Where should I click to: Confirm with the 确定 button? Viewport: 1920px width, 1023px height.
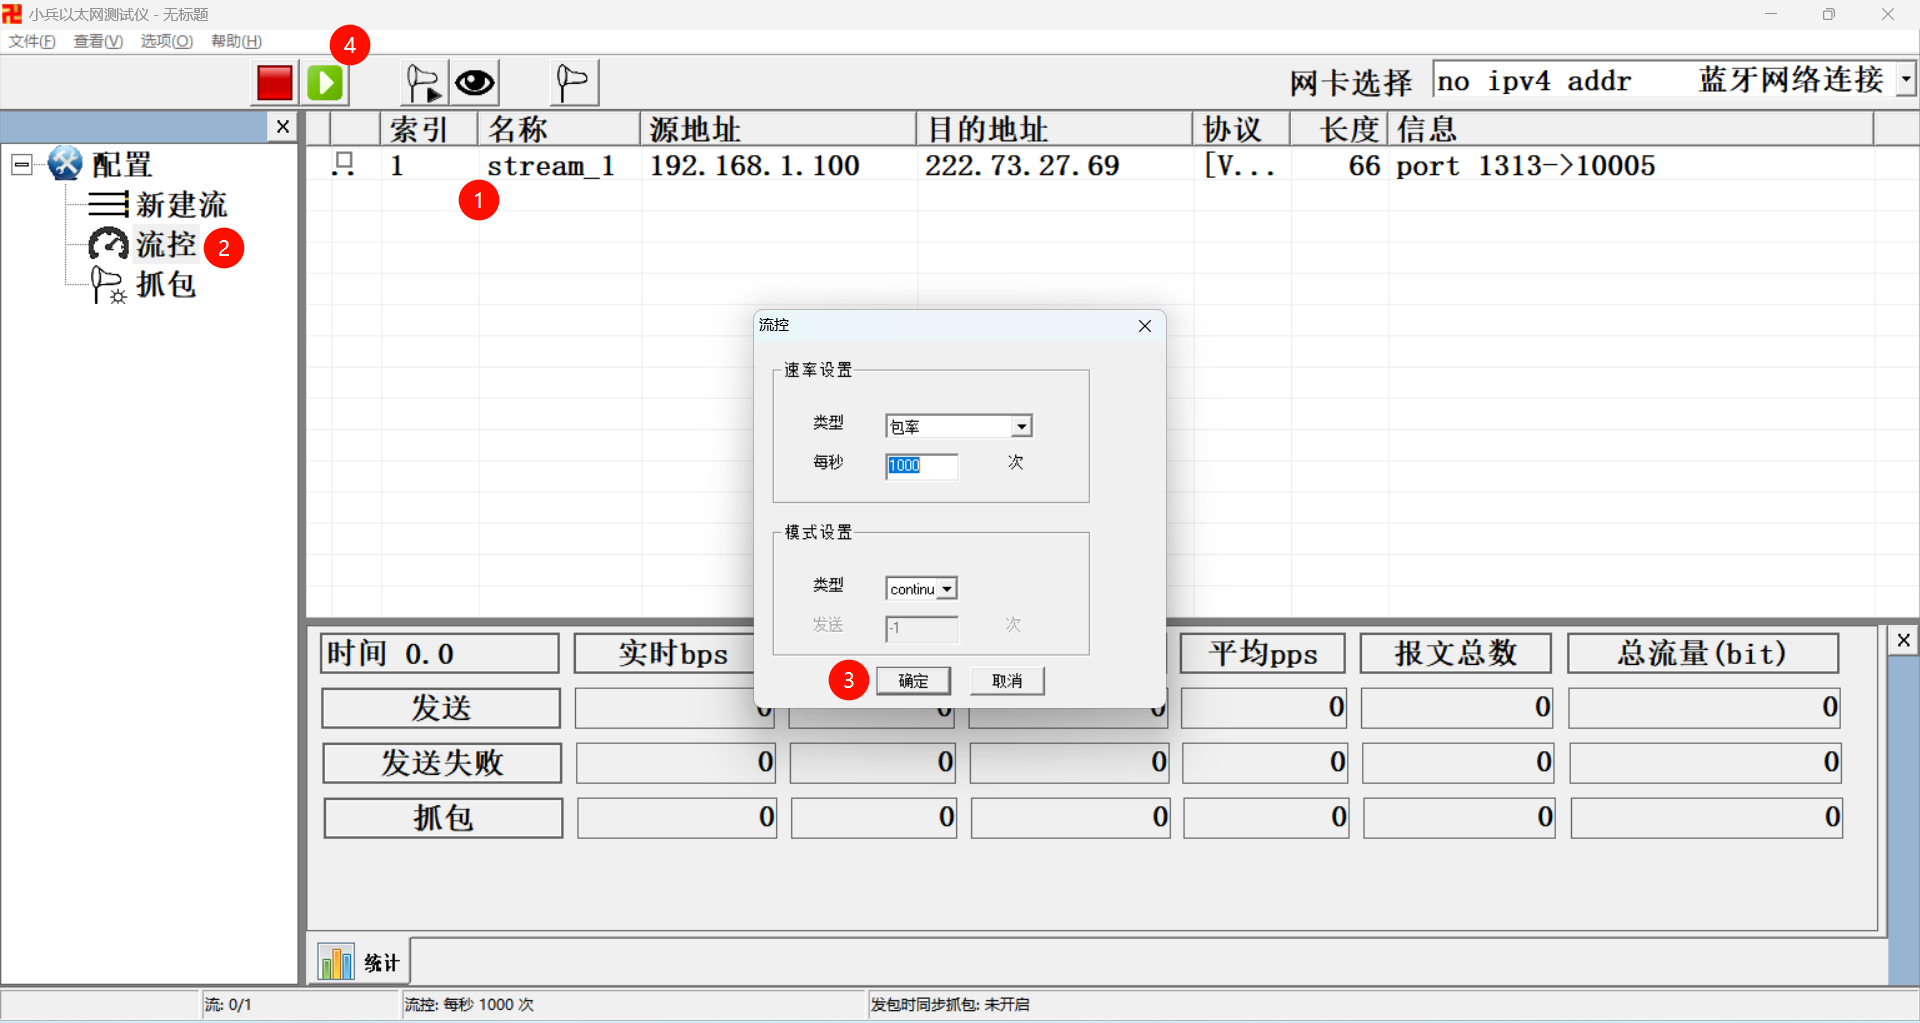[913, 681]
